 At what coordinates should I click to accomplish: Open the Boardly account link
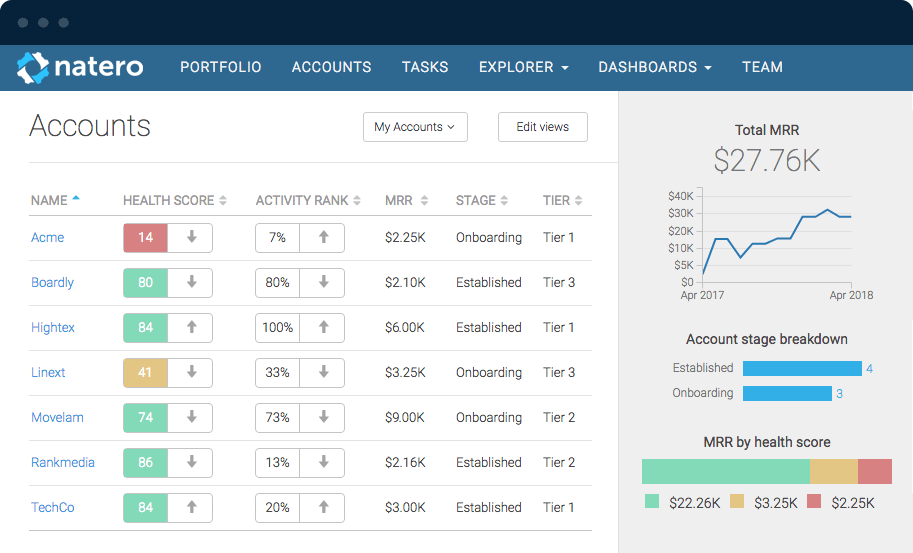point(52,283)
